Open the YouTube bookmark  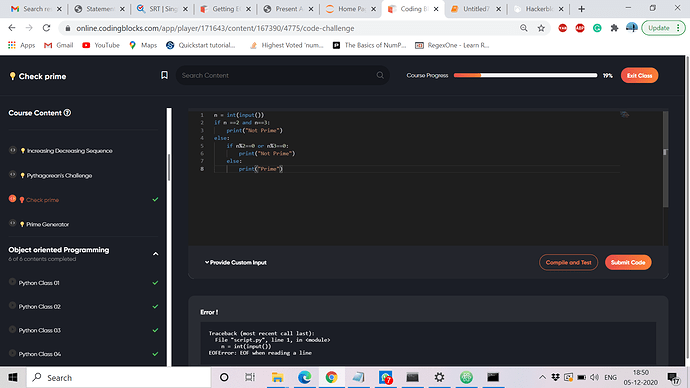click(101, 45)
